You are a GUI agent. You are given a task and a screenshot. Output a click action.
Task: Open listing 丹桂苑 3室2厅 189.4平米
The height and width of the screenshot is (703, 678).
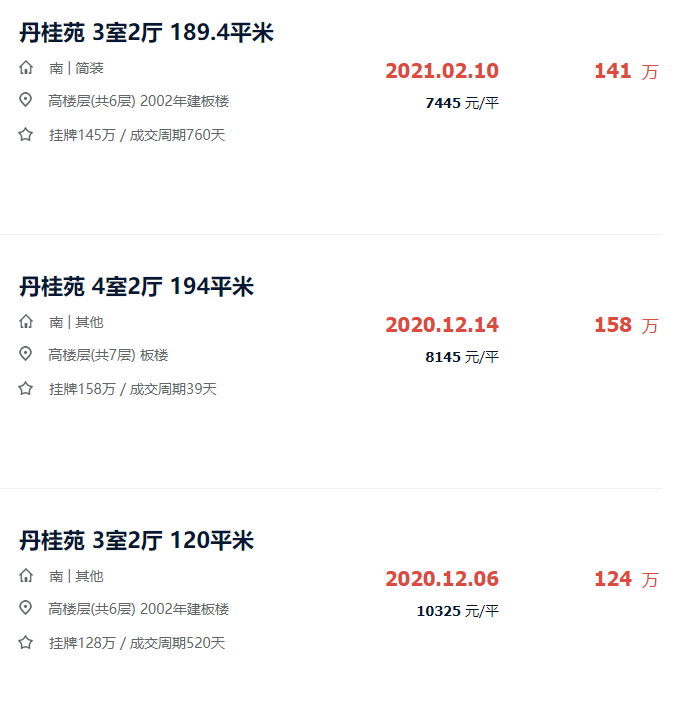click(x=146, y=33)
